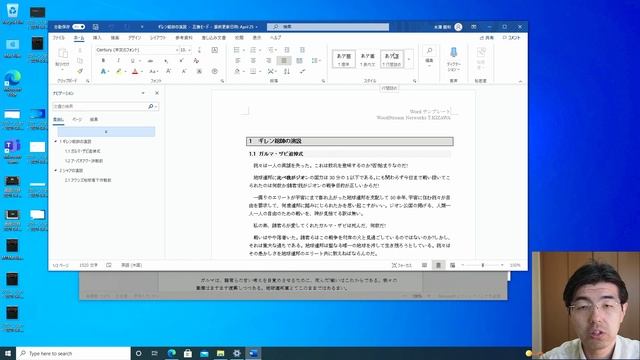Click the Bullets list icon
Viewport: 640px width, 360px height.
point(236,50)
